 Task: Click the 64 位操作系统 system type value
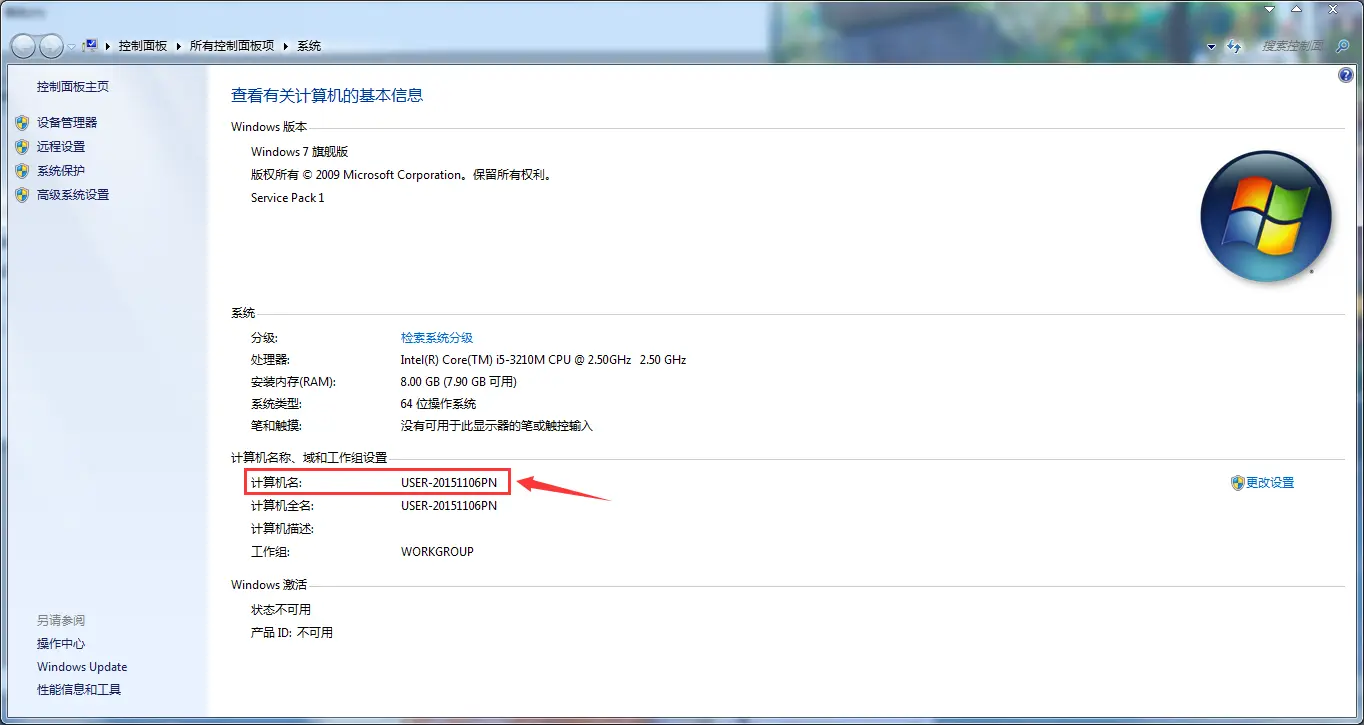pyautogui.click(x=438, y=404)
